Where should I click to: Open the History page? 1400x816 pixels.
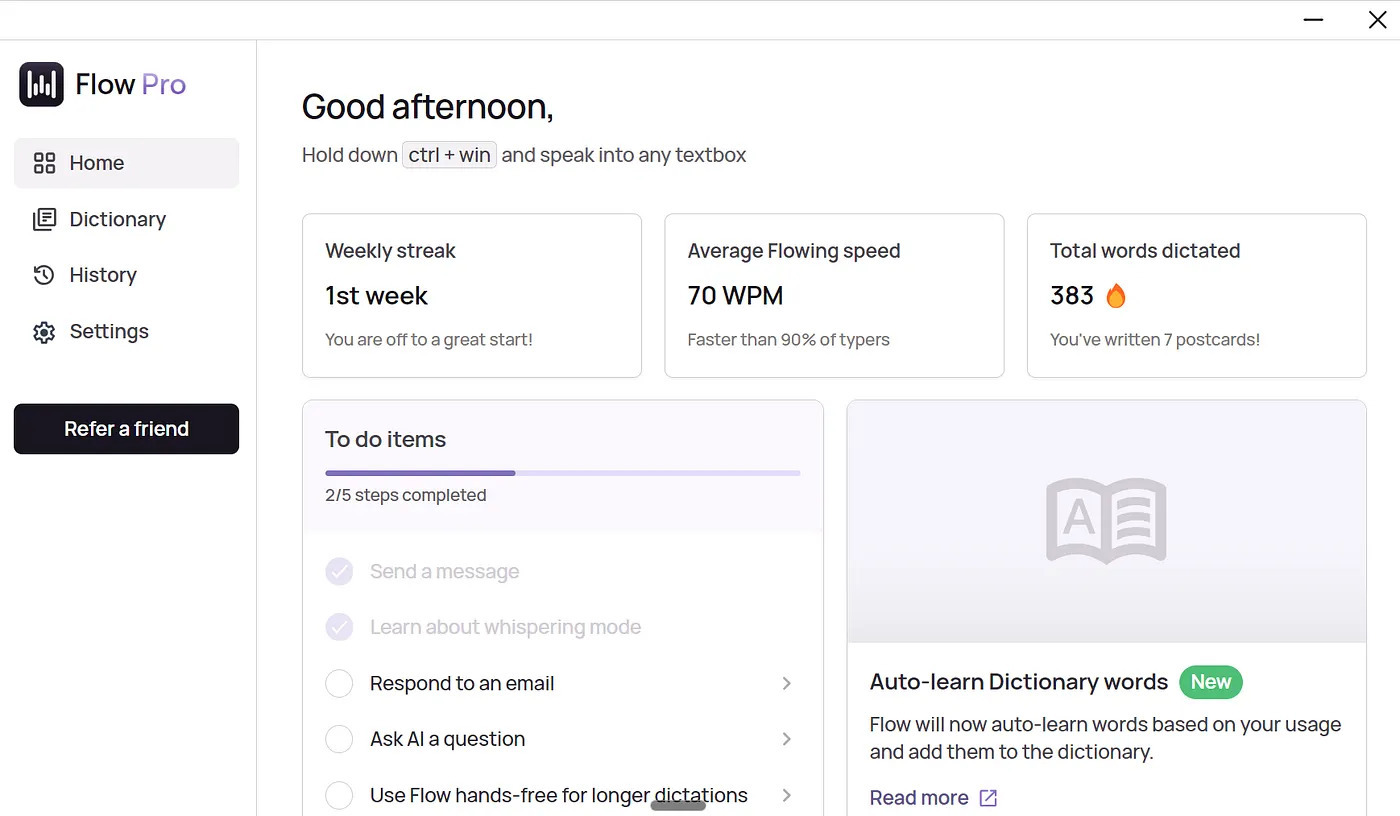pyautogui.click(x=126, y=275)
